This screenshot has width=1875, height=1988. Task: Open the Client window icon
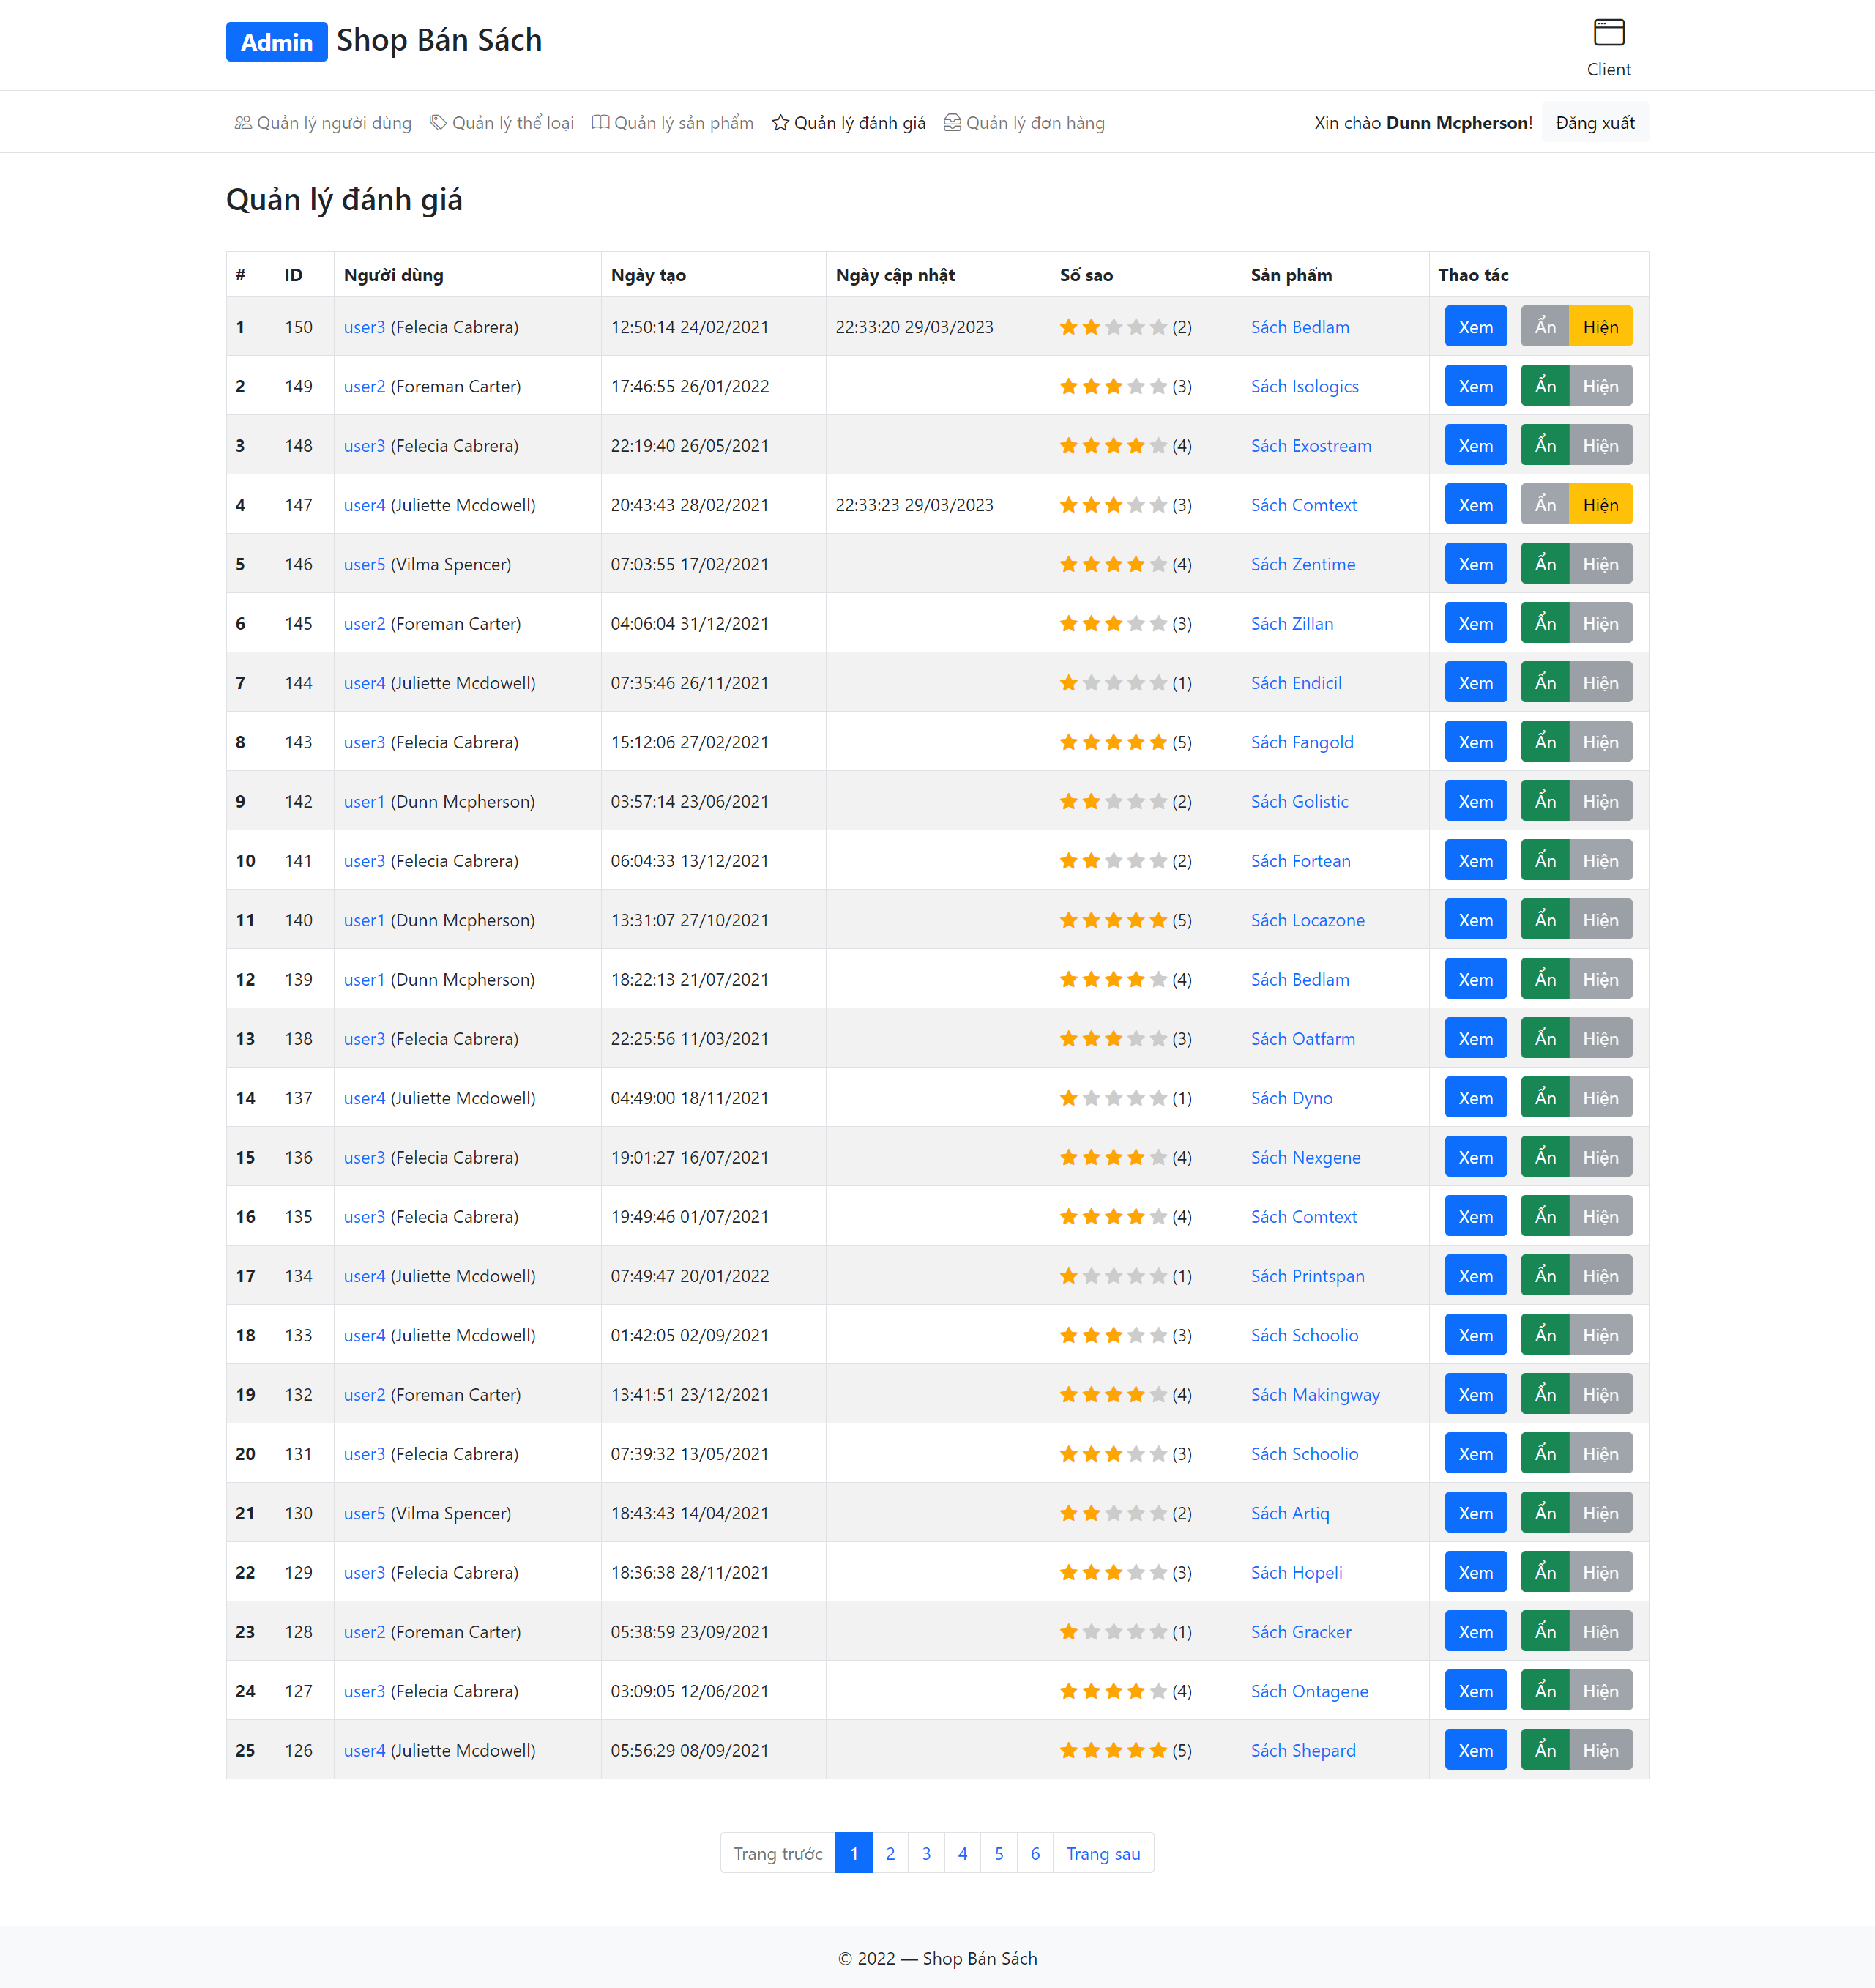(x=1608, y=33)
